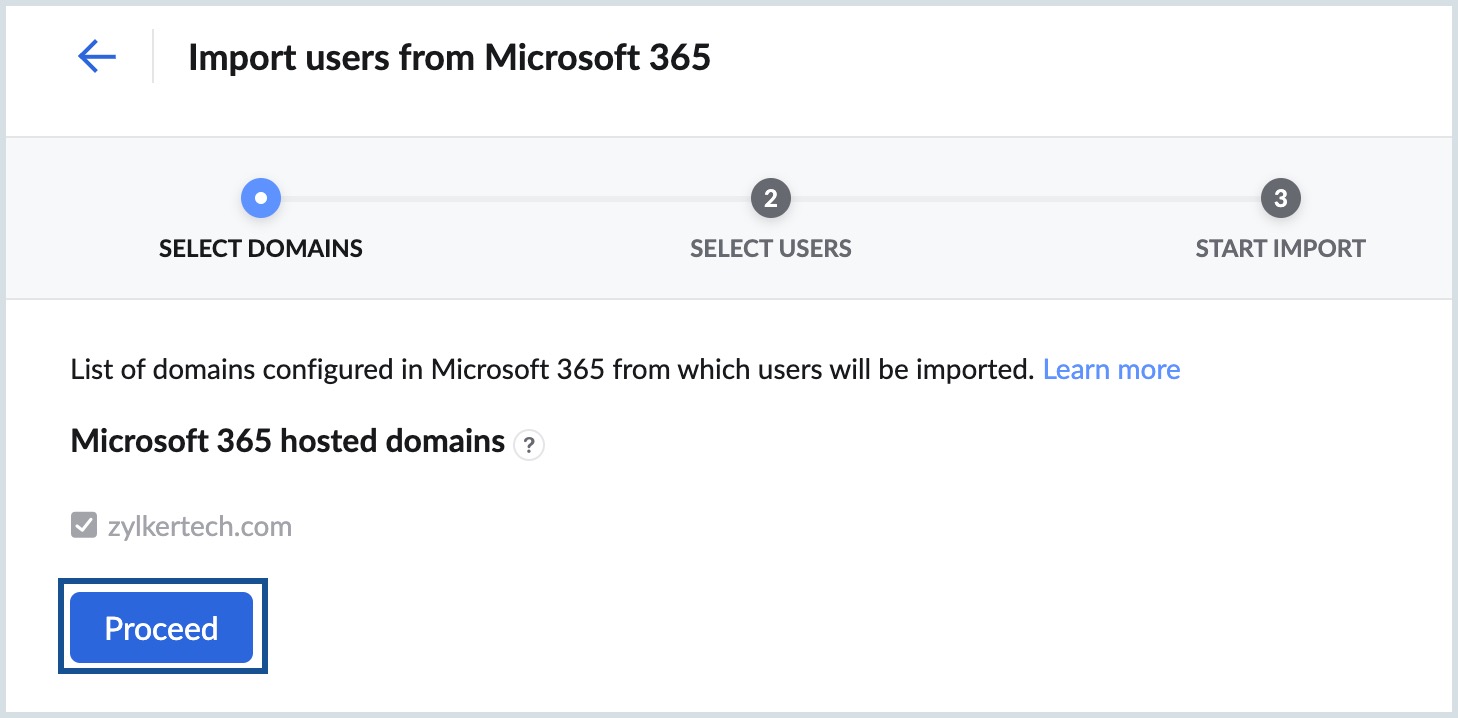Image resolution: width=1458 pixels, height=718 pixels.
Task: Toggle the zylkertech.com domain checkbox
Action: (x=84, y=525)
